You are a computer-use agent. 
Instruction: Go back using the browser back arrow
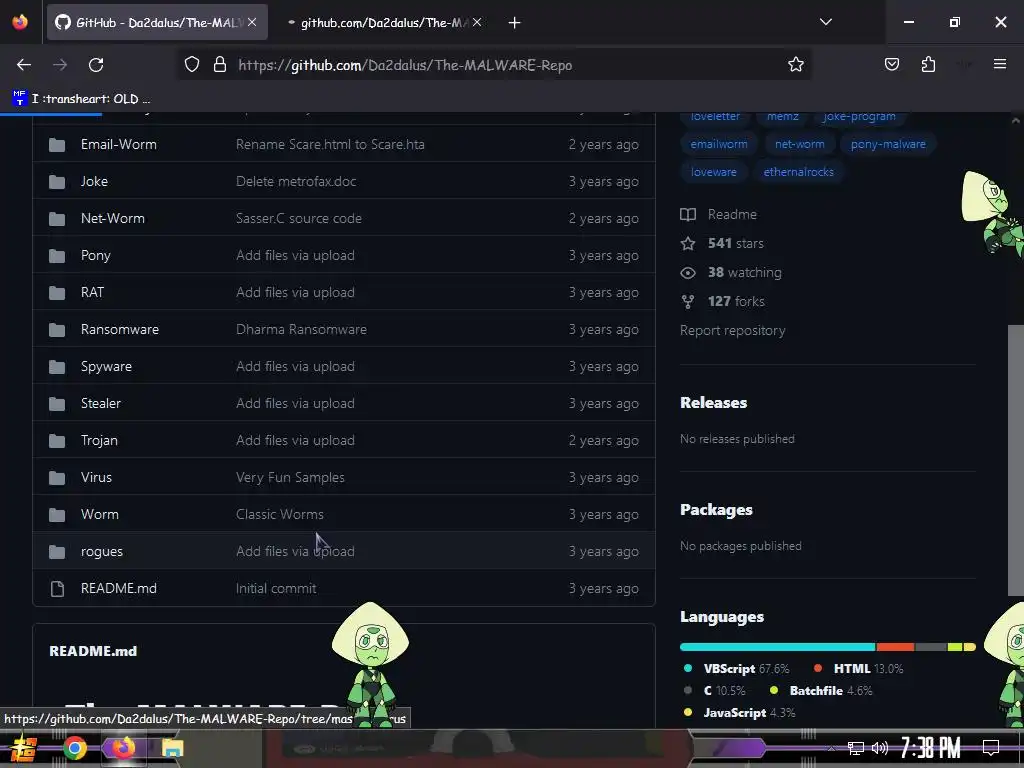(x=24, y=65)
